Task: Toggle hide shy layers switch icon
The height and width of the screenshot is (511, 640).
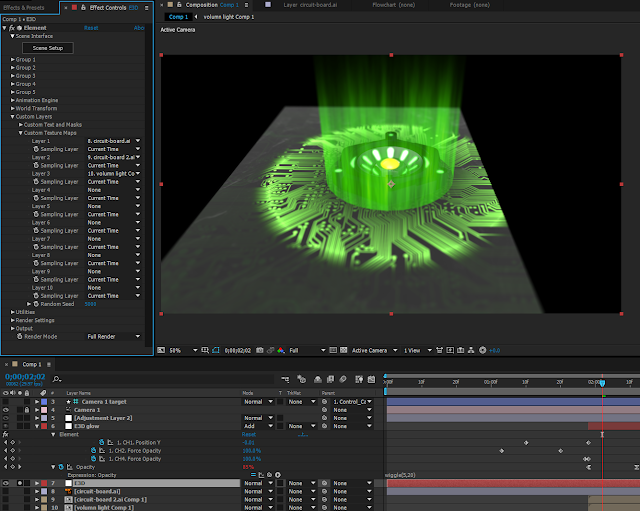Action: click(x=318, y=380)
